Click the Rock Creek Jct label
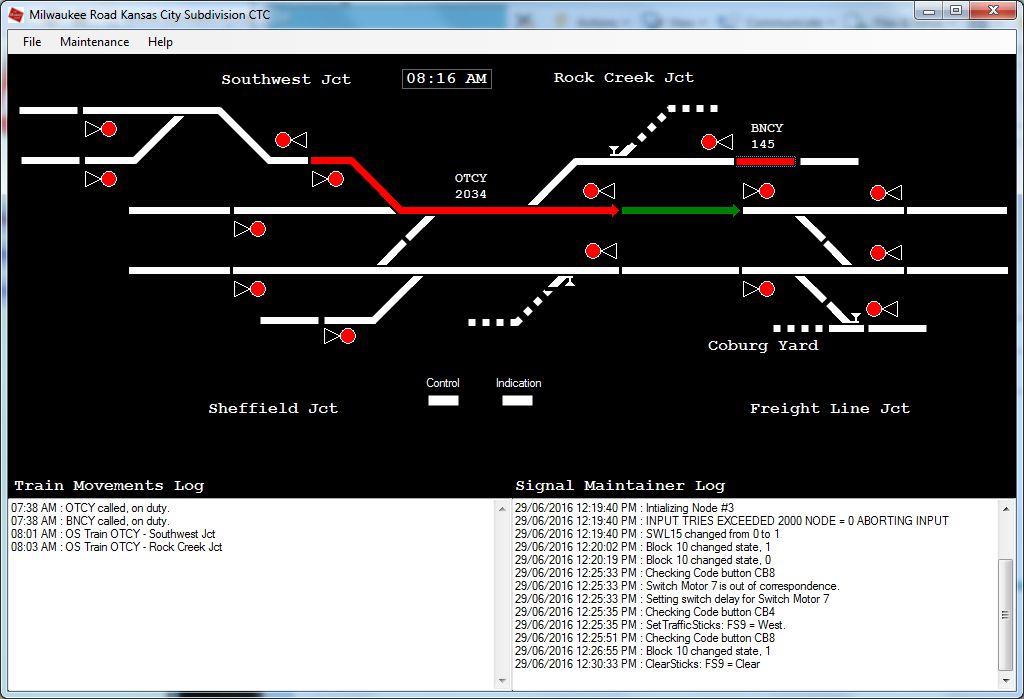This screenshot has height=699, width=1024. pos(624,78)
